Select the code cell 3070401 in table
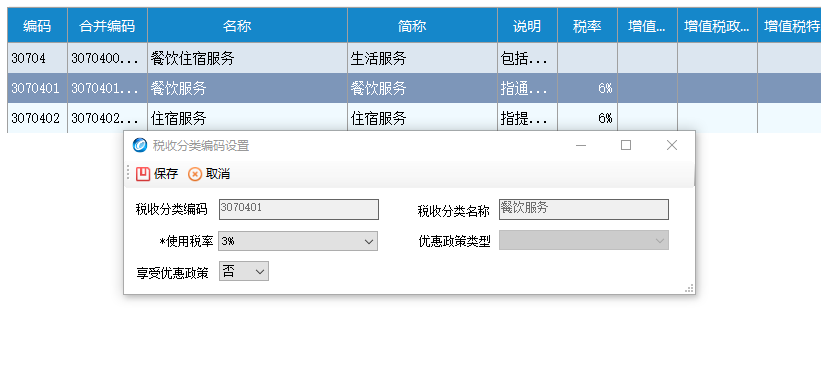Viewport: 821px width, 381px height. (37, 88)
